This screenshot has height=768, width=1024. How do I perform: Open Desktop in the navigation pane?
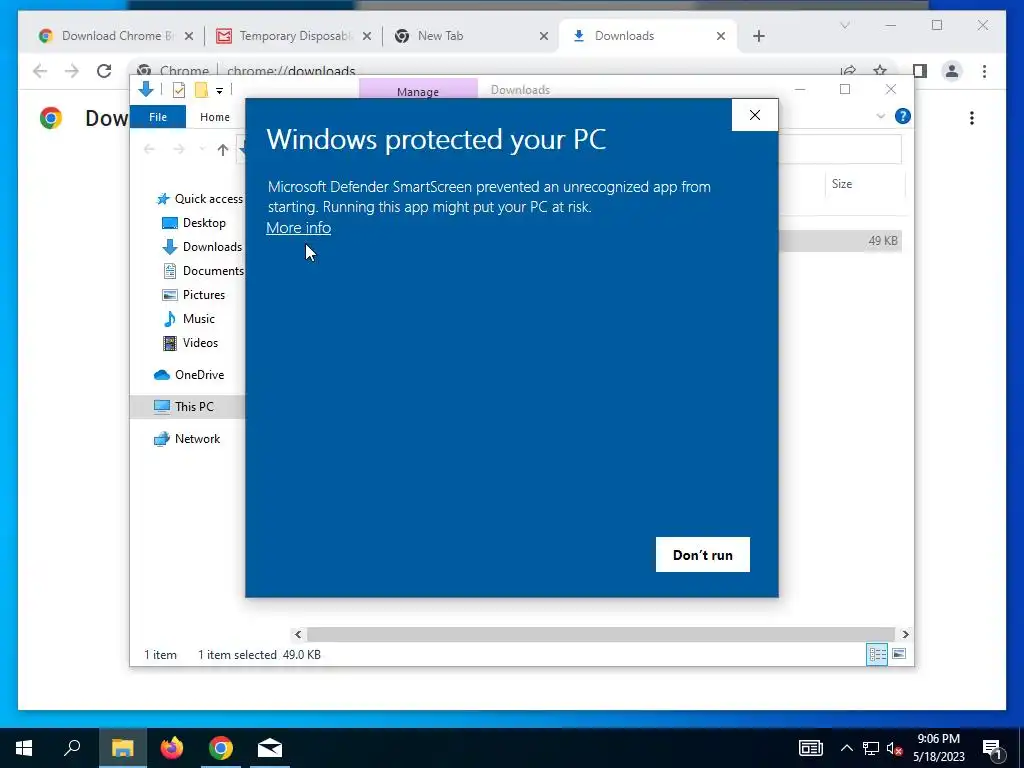193,223
